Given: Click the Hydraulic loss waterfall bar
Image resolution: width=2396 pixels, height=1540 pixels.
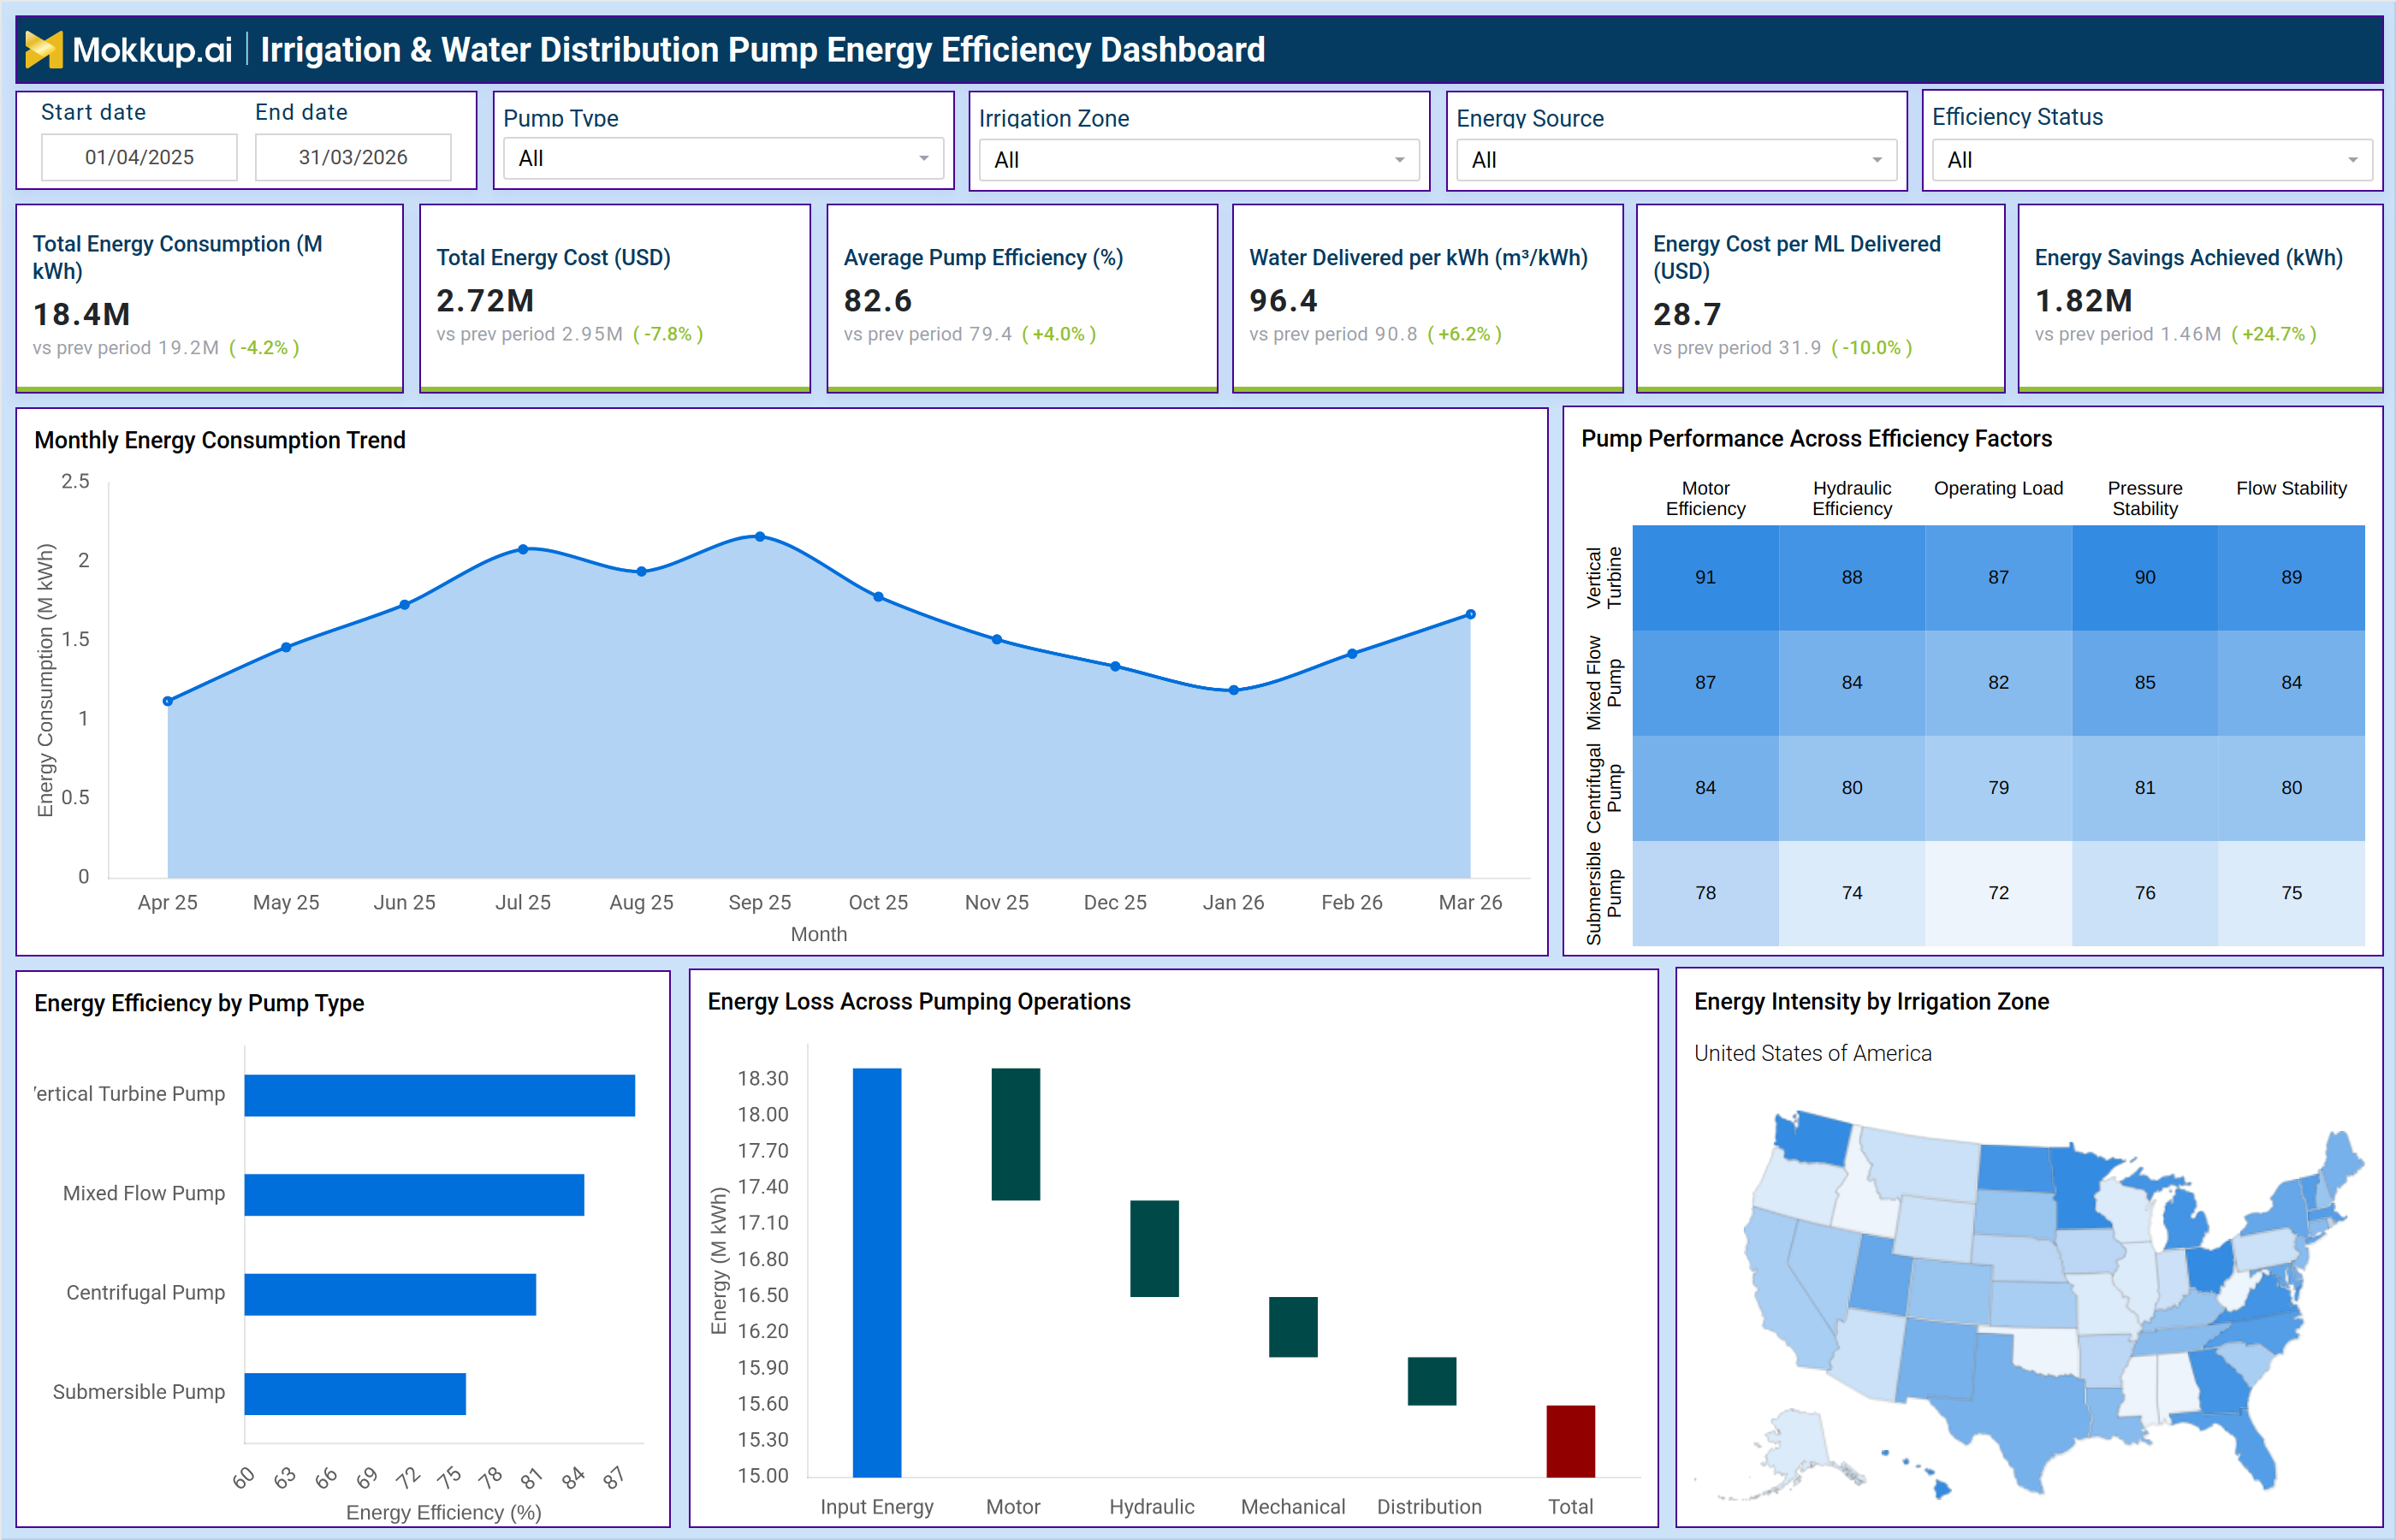Looking at the screenshot, I should [1155, 1248].
